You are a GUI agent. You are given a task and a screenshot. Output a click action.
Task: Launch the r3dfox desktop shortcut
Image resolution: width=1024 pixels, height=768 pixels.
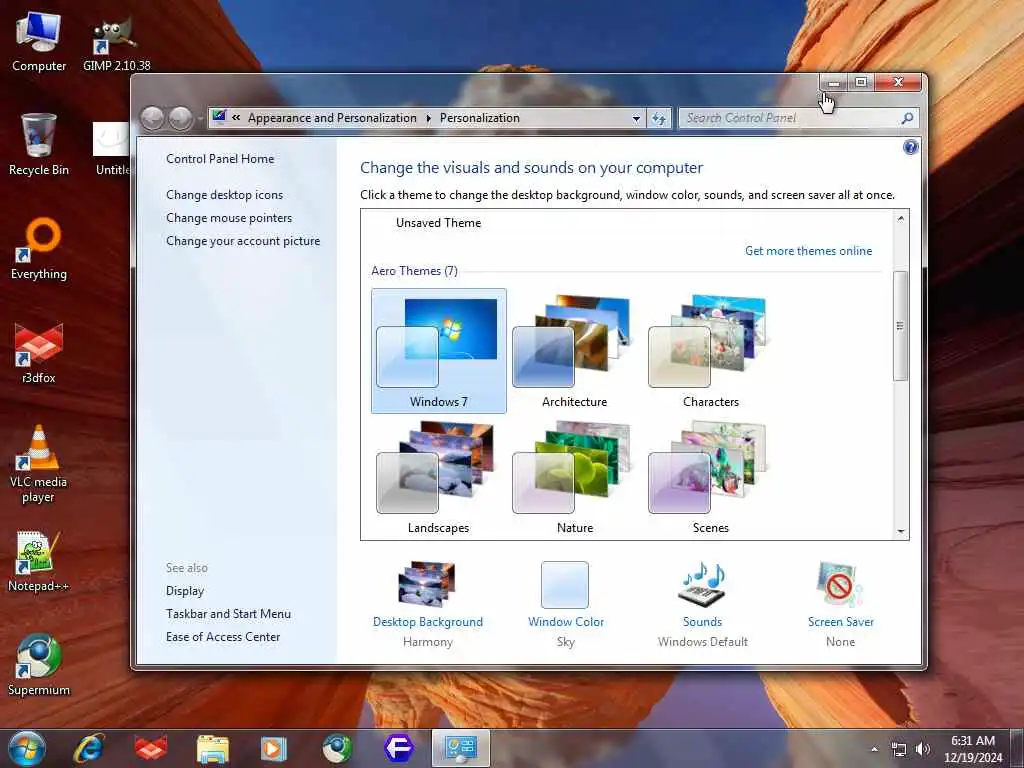coord(39,353)
